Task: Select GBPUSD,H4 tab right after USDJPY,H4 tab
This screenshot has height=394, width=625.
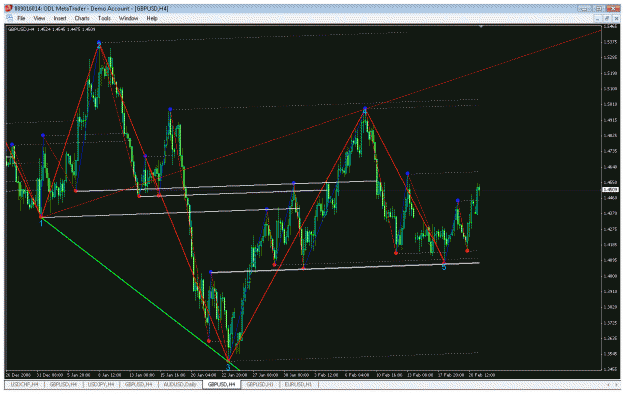Action: point(138,384)
